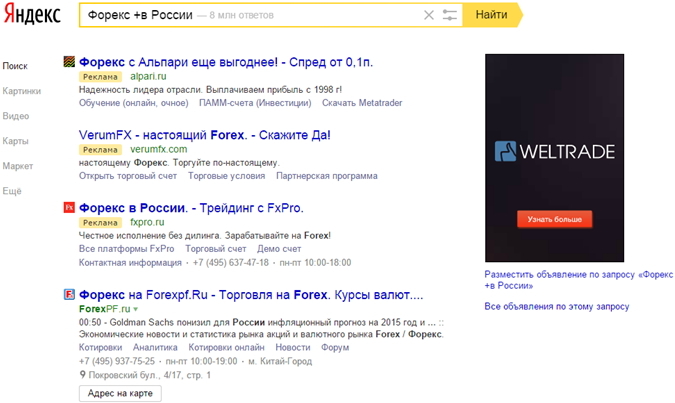The height and width of the screenshot is (403, 675).
Task: Click the Найти search button
Action: (x=492, y=15)
